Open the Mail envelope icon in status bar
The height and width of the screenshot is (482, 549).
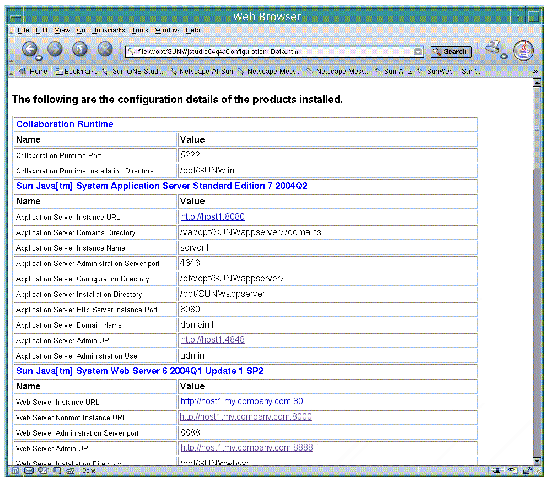point(29,471)
